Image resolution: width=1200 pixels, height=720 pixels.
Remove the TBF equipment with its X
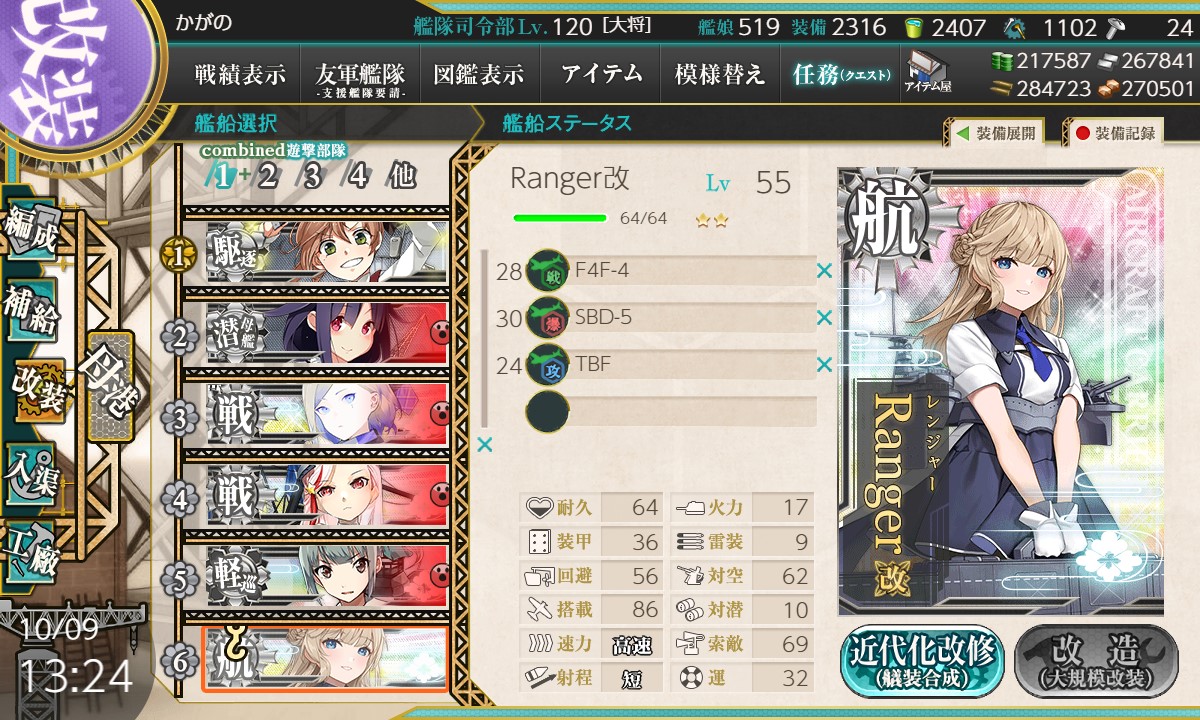coord(824,364)
